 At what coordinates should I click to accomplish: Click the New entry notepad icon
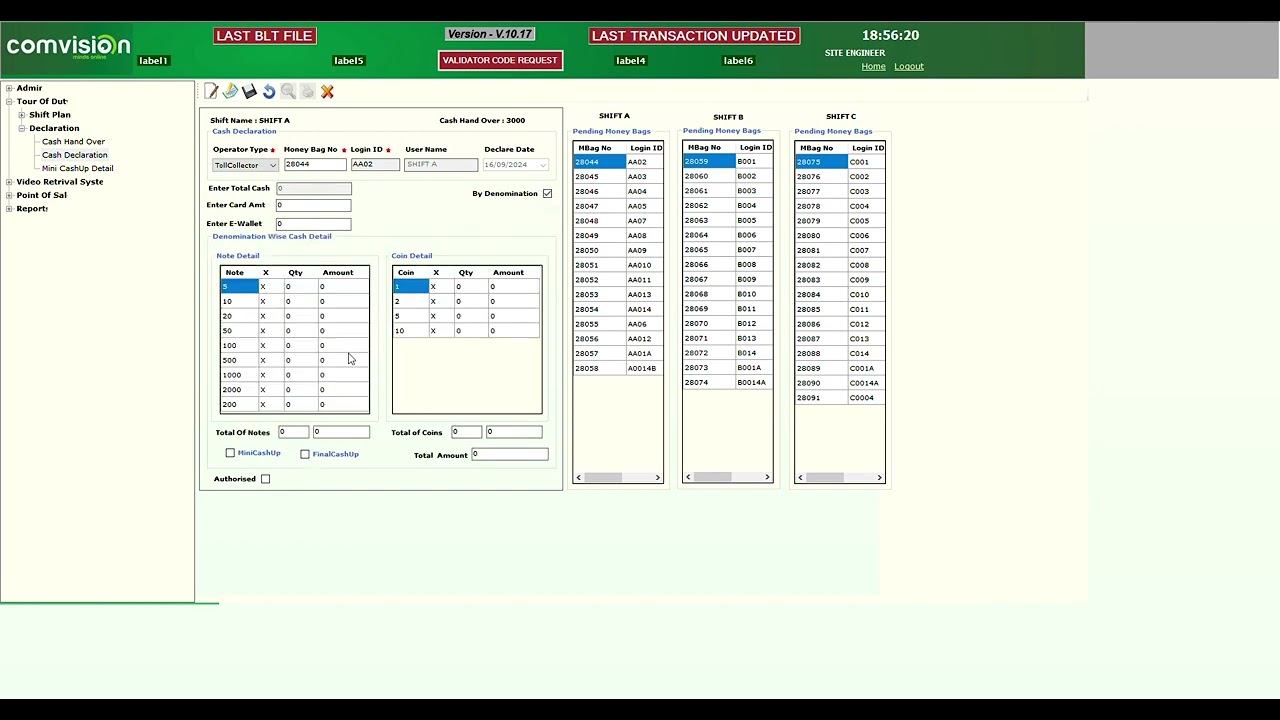pyautogui.click(x=211, y=91)
